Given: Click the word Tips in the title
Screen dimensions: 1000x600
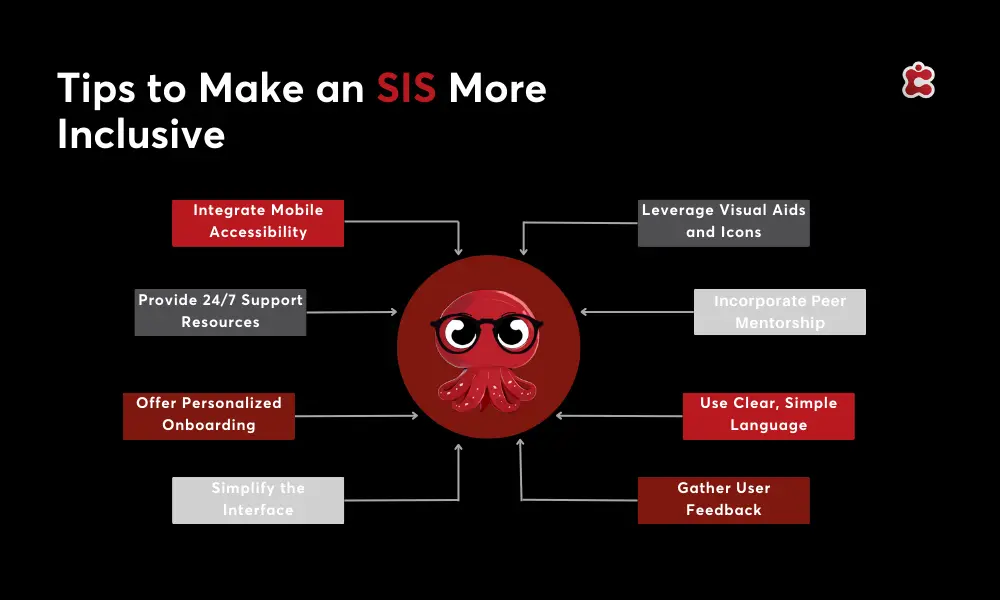Looking at the screenshot, I should click(x=94, y=89).
